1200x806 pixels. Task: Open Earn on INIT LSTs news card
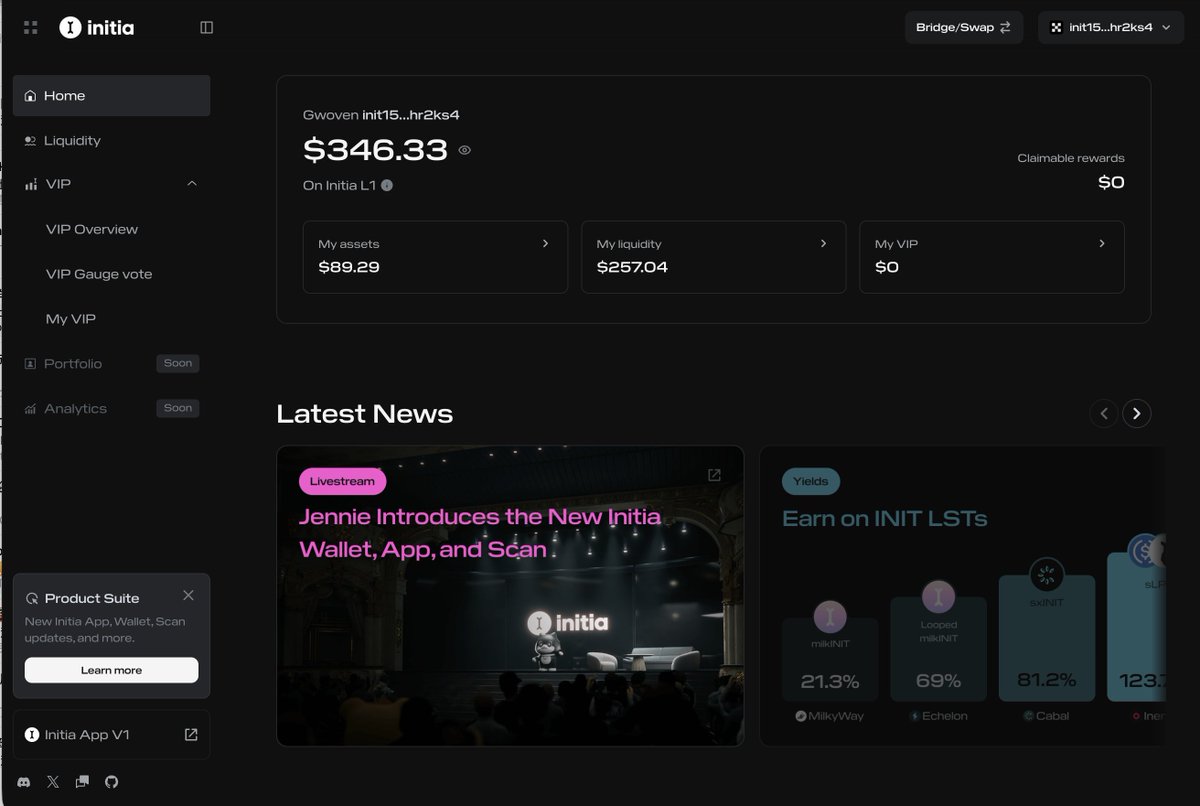963,596
